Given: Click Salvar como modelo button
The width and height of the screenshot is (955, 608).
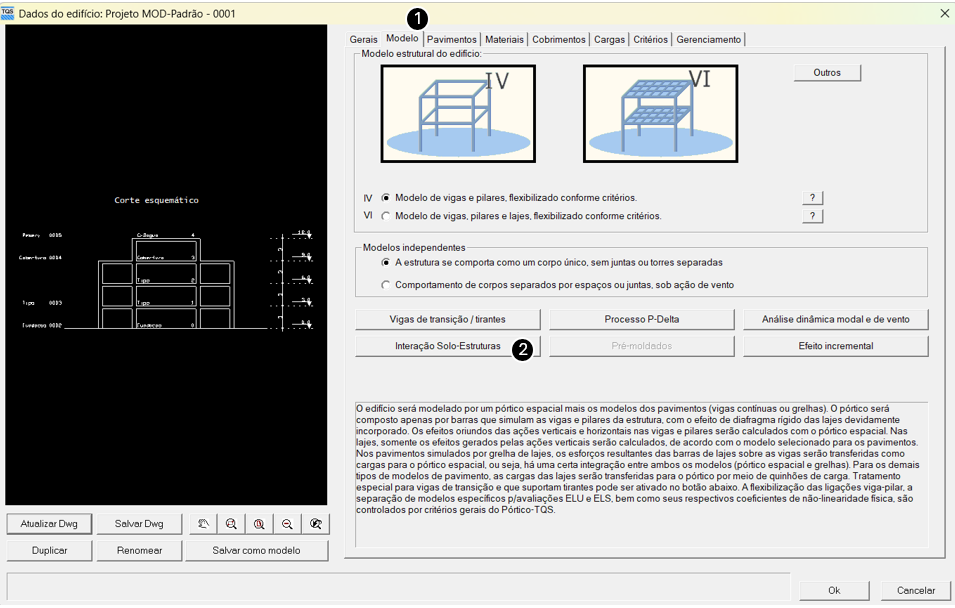Looking at the screenshot, I should [256, 551].
